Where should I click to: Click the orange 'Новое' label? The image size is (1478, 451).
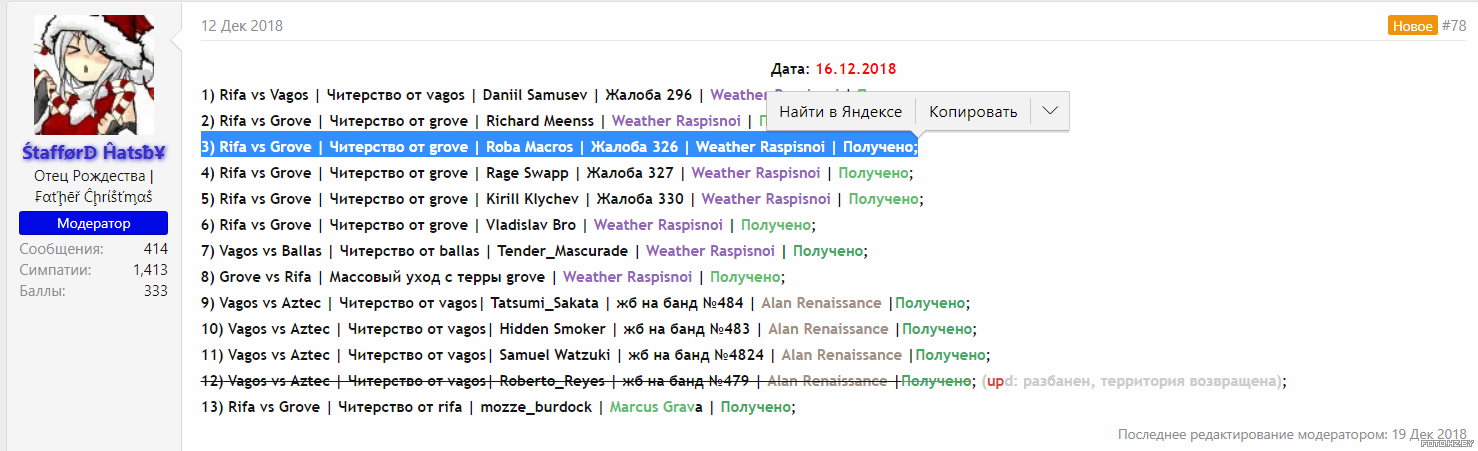coord(1413,26)
